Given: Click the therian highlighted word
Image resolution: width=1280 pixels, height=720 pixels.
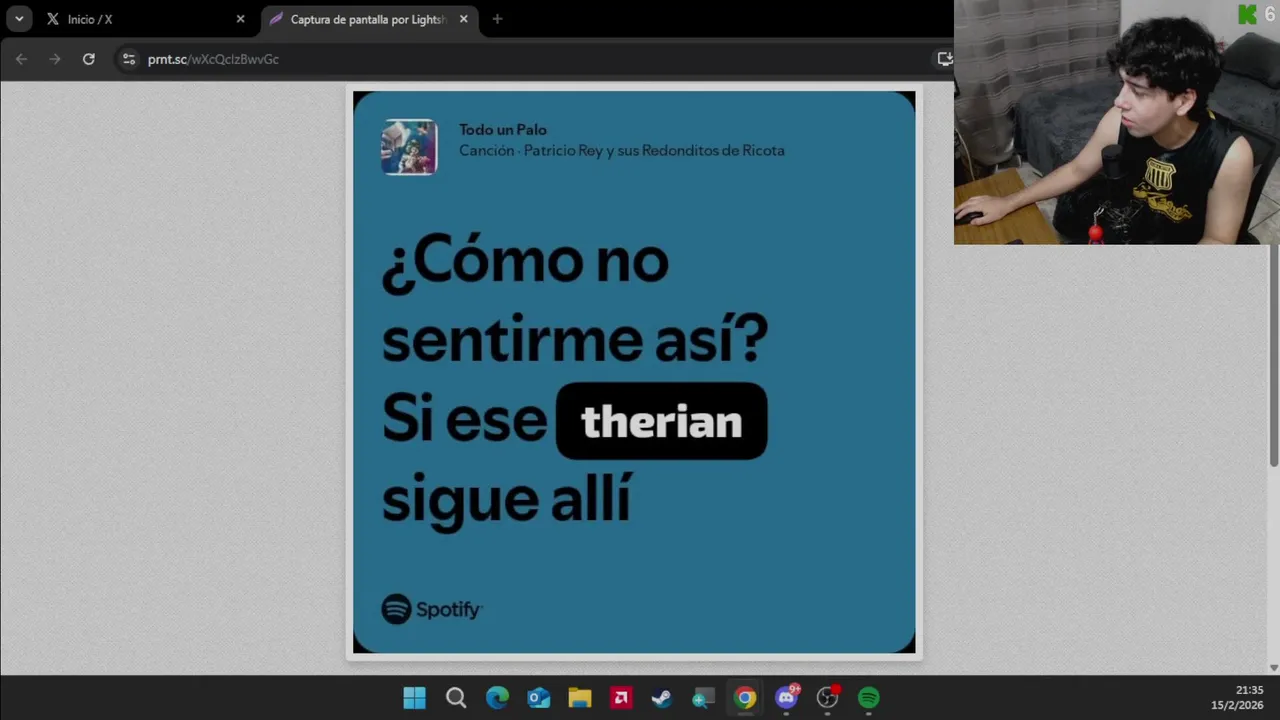Looking at the screenshot, I should point(661,421).
